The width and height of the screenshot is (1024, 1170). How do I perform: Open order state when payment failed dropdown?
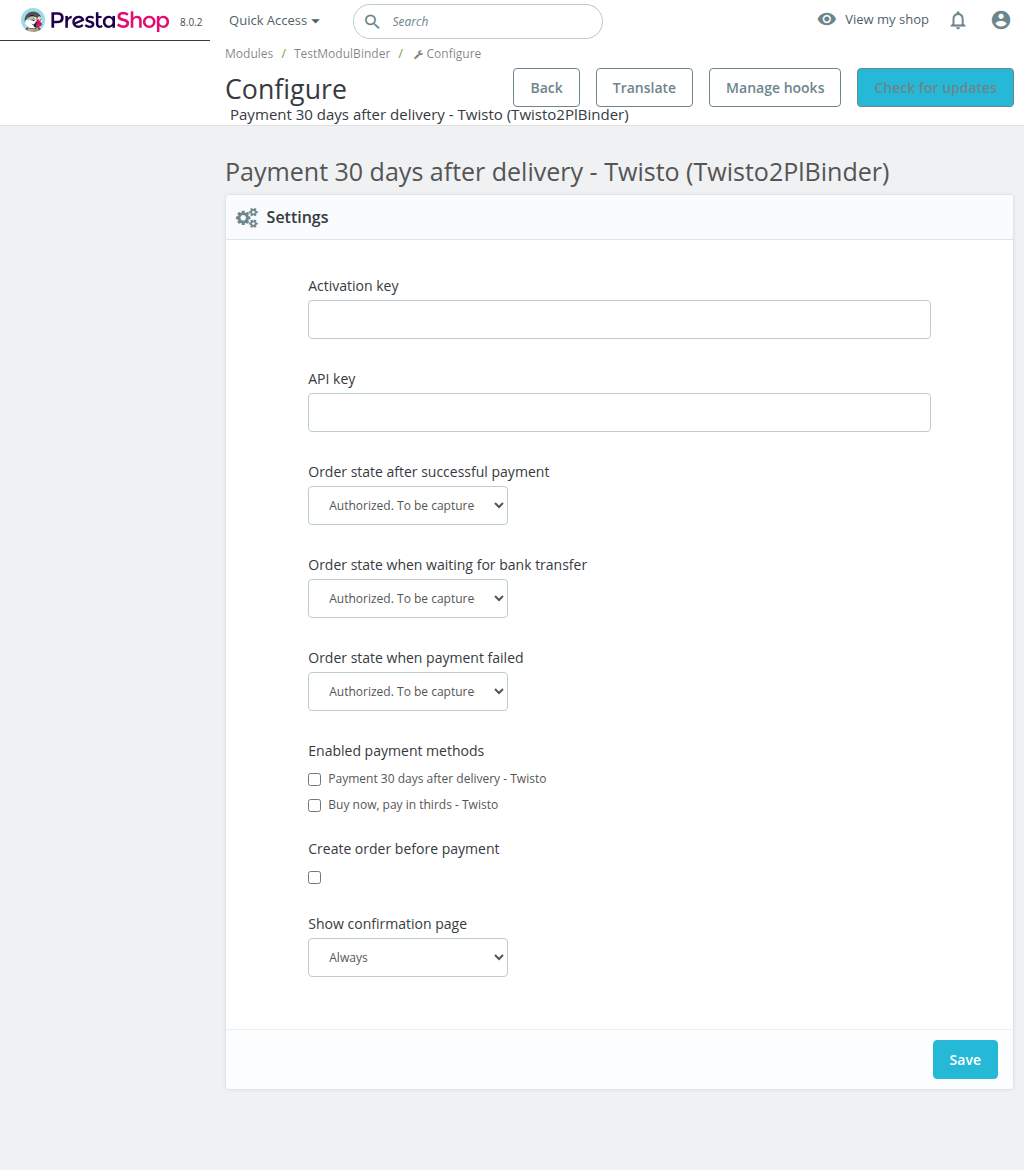[407, 691]
